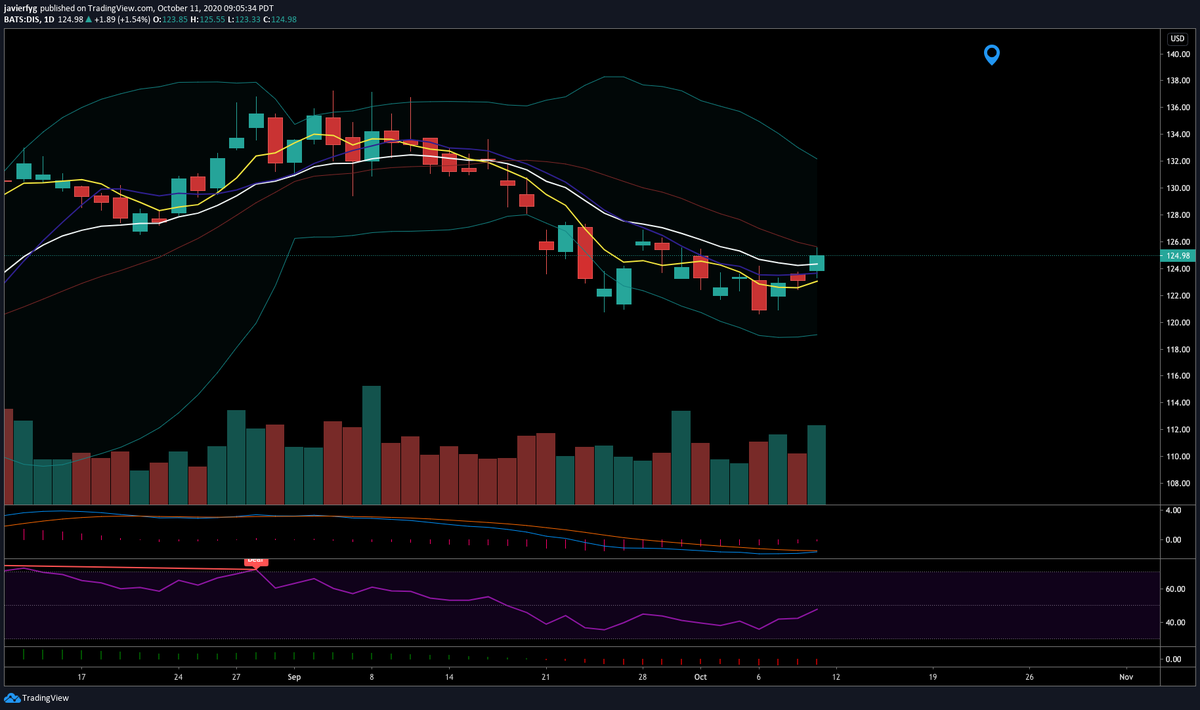The width and height of the screenshot is (1200, 710).
Task: Click the latest green candle at chart's right edge
Action: coord(816,263)
